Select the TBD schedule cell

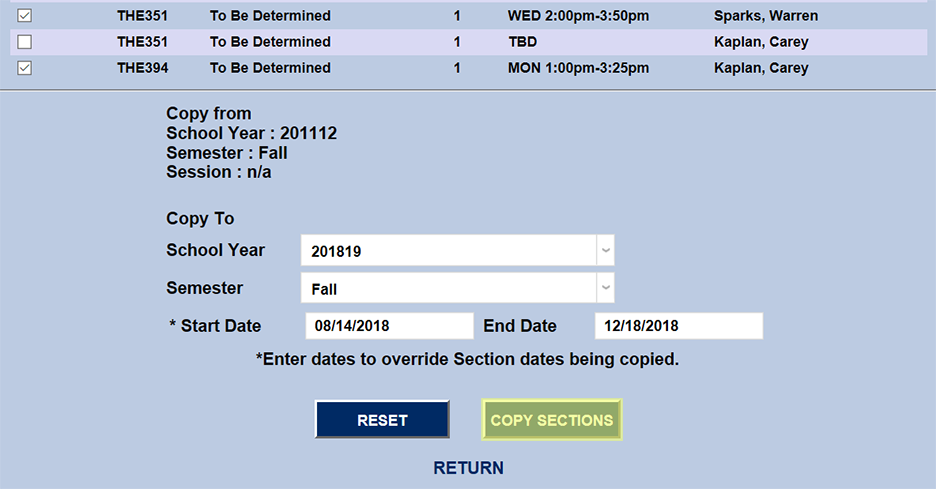coord(523,42)
